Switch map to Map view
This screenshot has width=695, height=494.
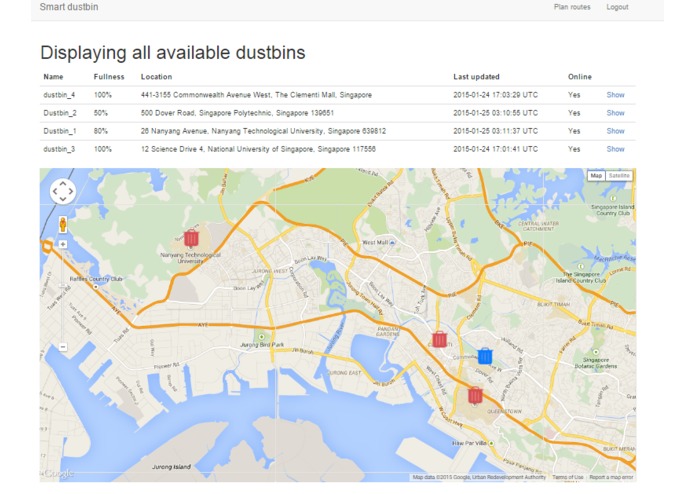(x=596, y=175)
